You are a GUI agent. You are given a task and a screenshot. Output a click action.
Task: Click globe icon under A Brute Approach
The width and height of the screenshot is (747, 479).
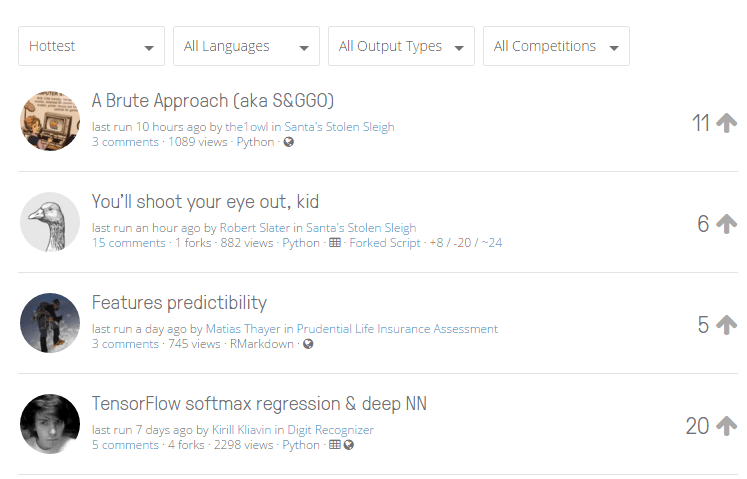[x=289, y=142]
